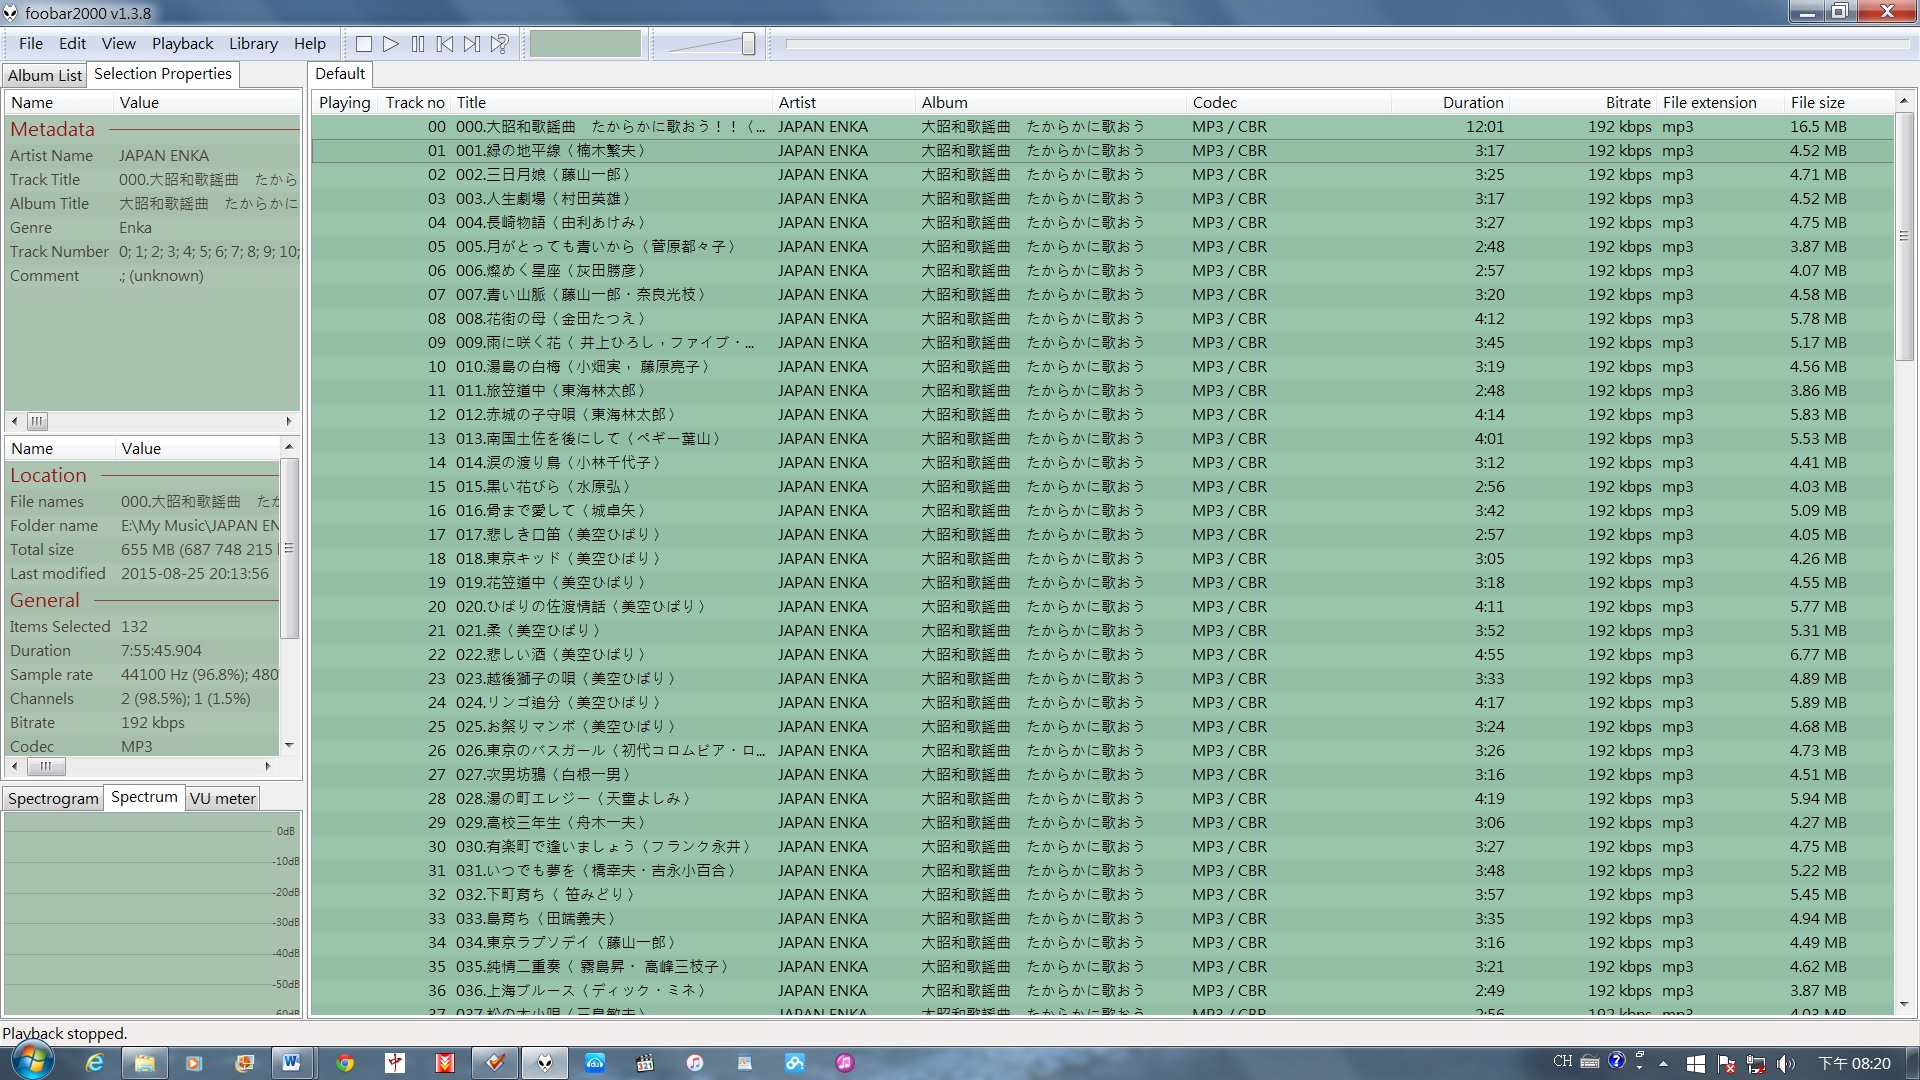Click the stop button icon in toolbar
This screenshot has height=1080, width=1920.
pos(364,45)
